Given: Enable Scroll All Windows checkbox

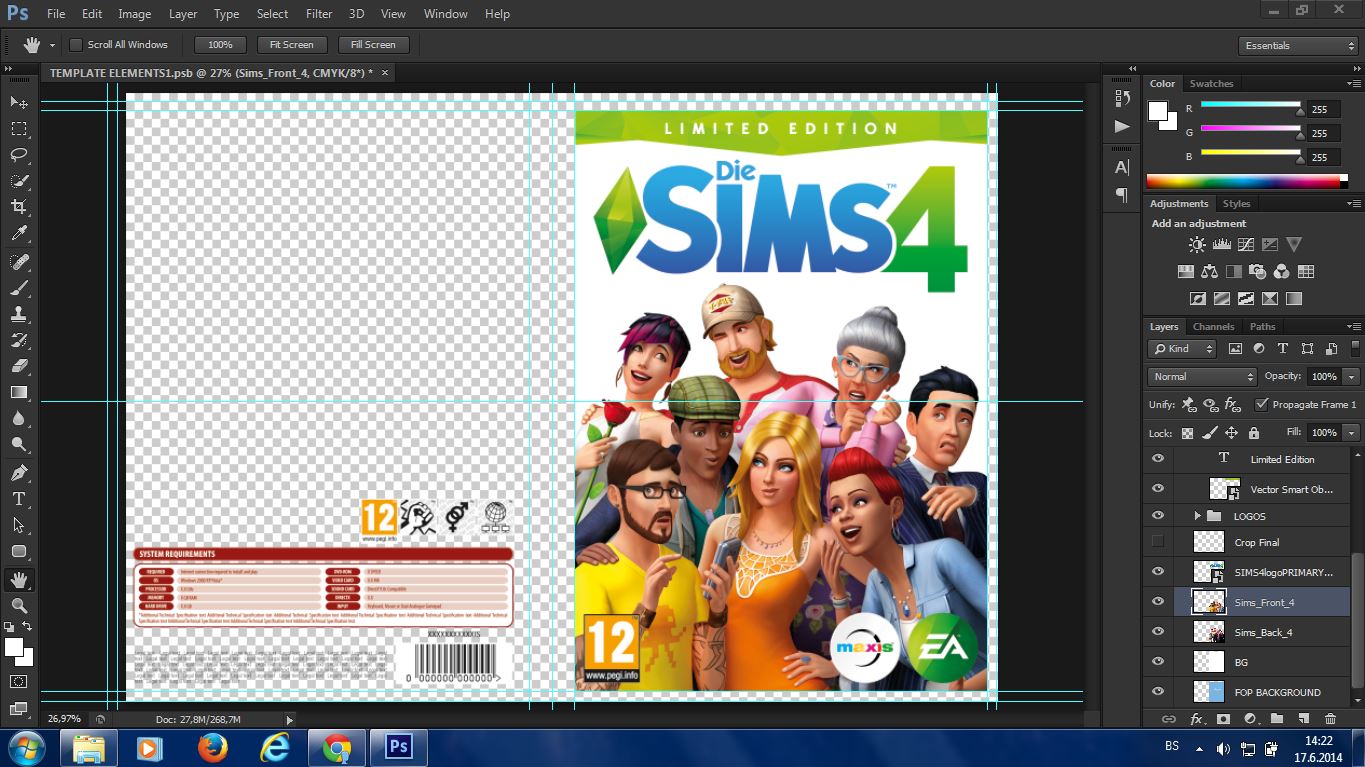Looking at the screenshot, I should 75,45.
